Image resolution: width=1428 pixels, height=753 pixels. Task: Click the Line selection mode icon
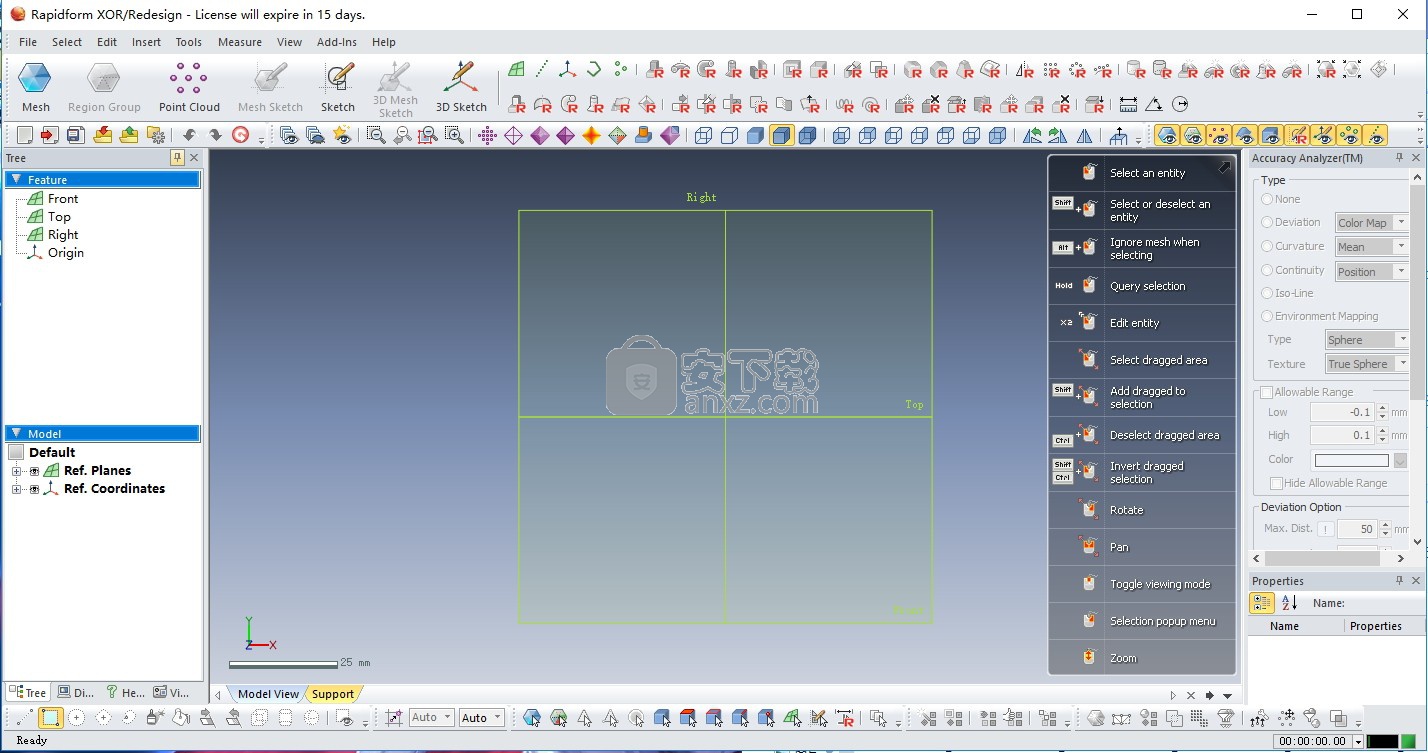pos(24,717)
